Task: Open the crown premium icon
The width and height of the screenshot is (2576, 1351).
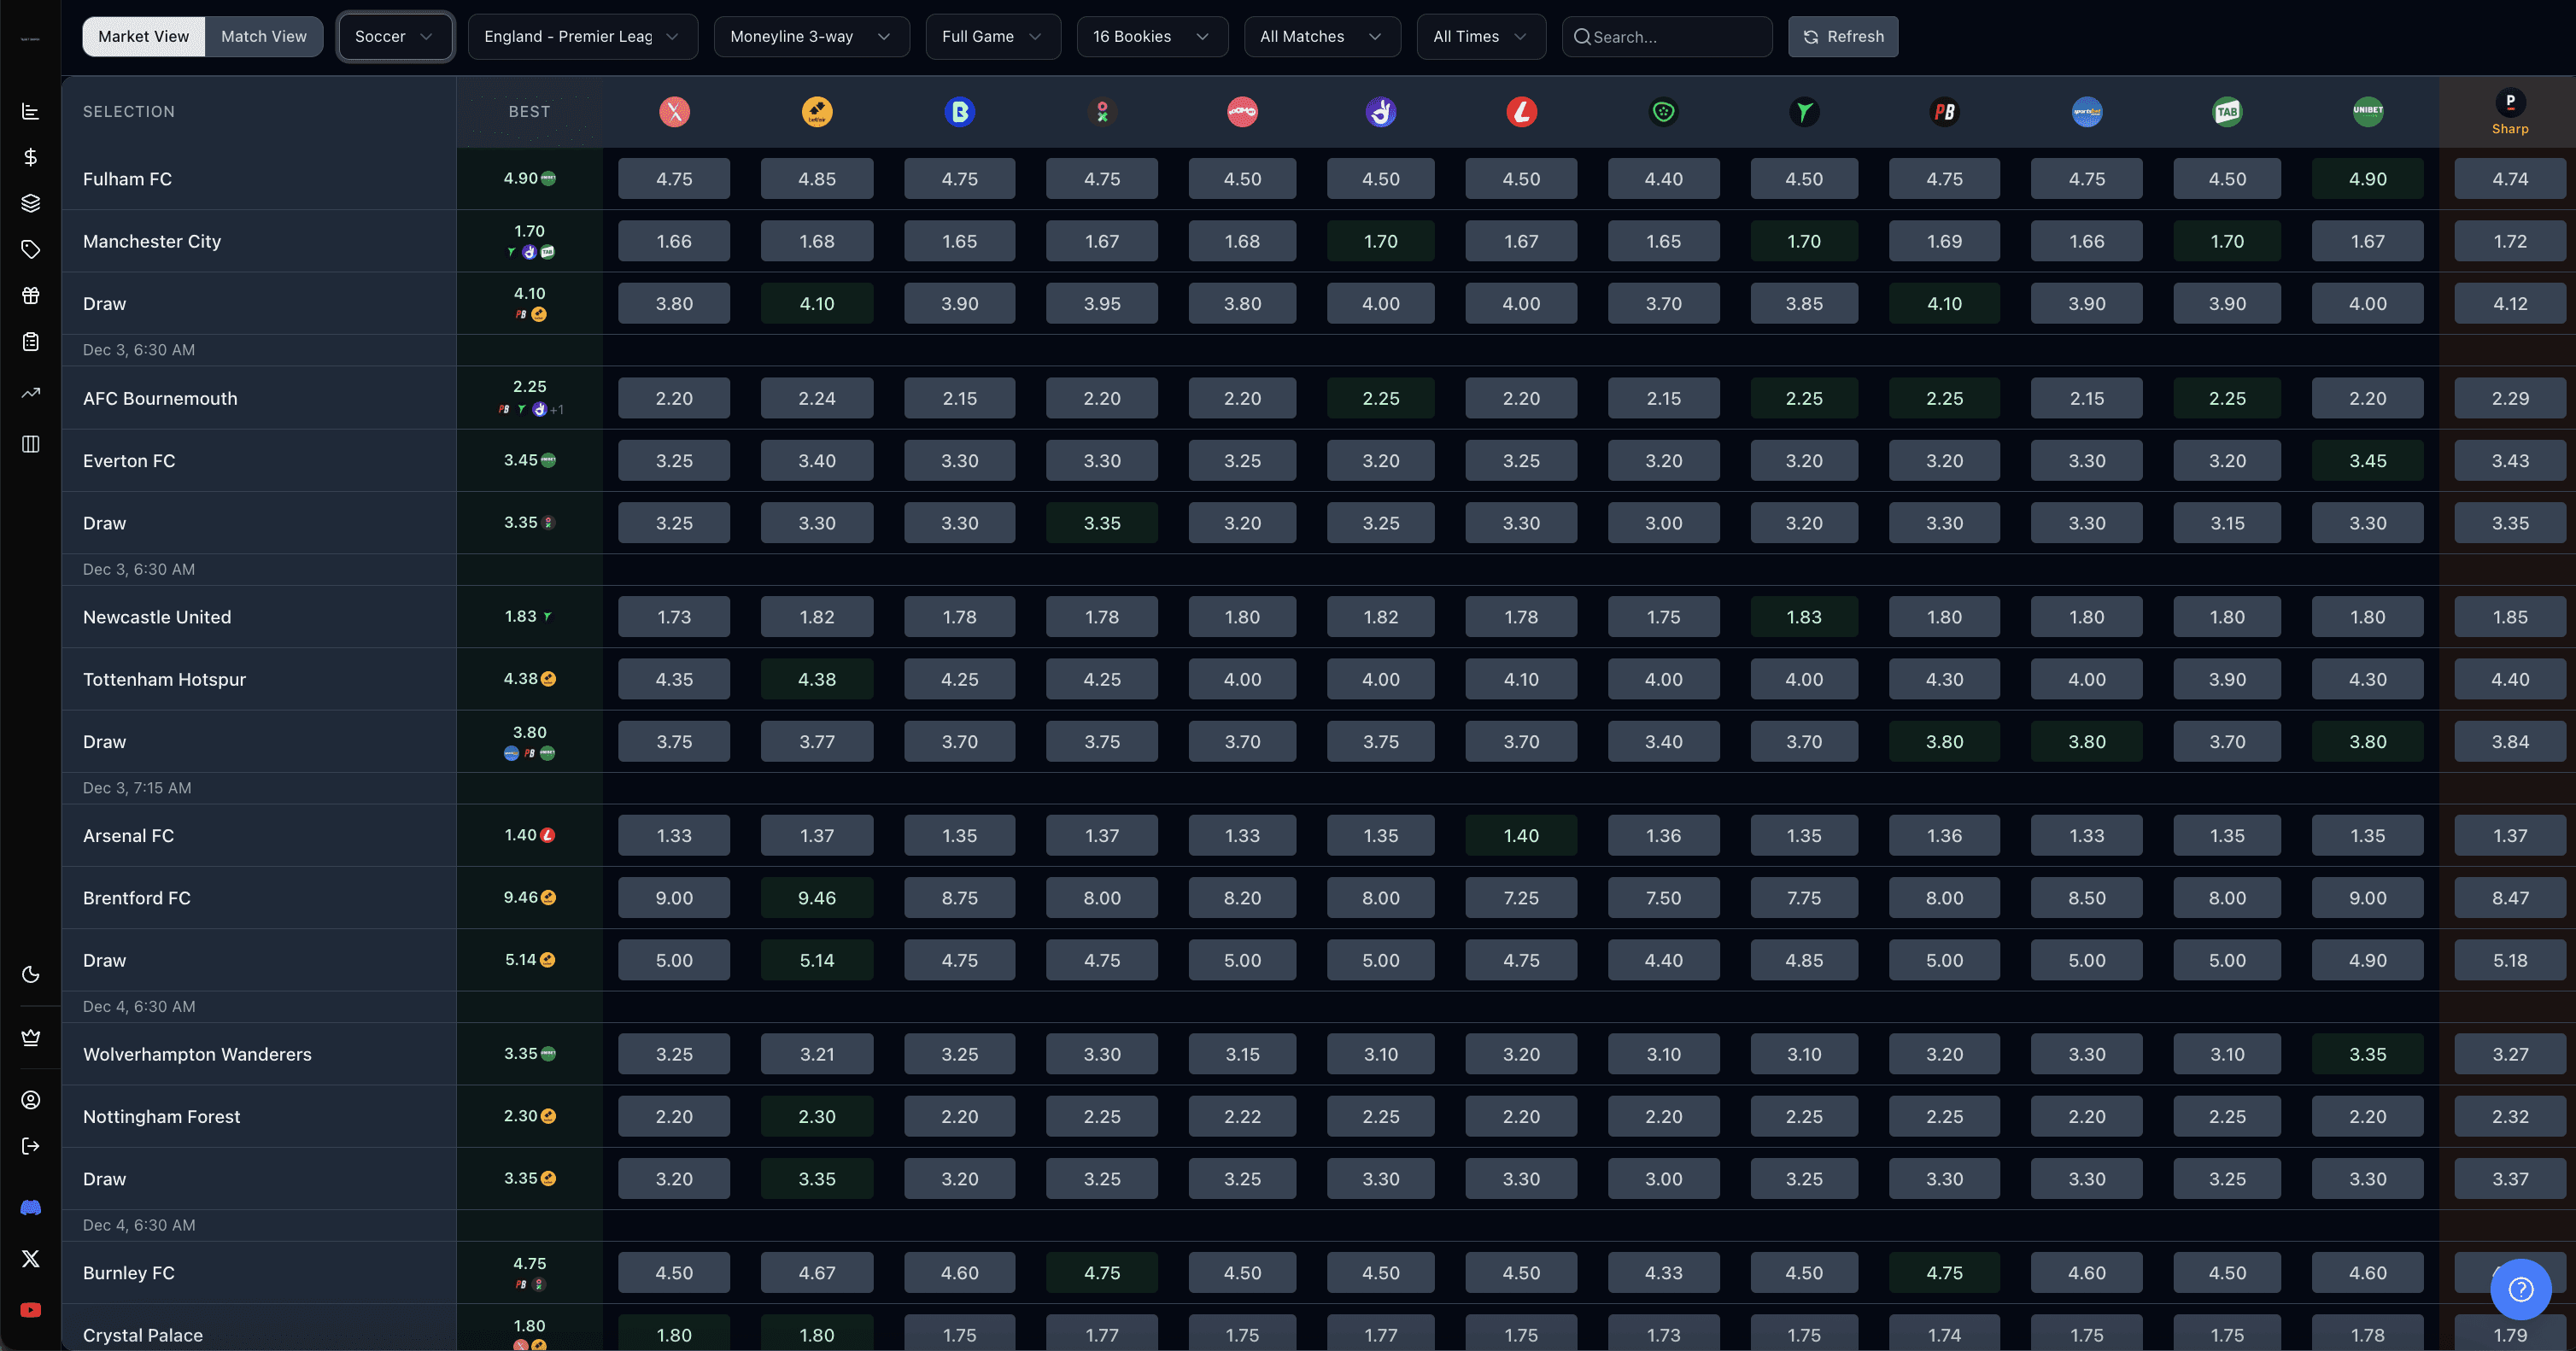Action: point(30,1038)
